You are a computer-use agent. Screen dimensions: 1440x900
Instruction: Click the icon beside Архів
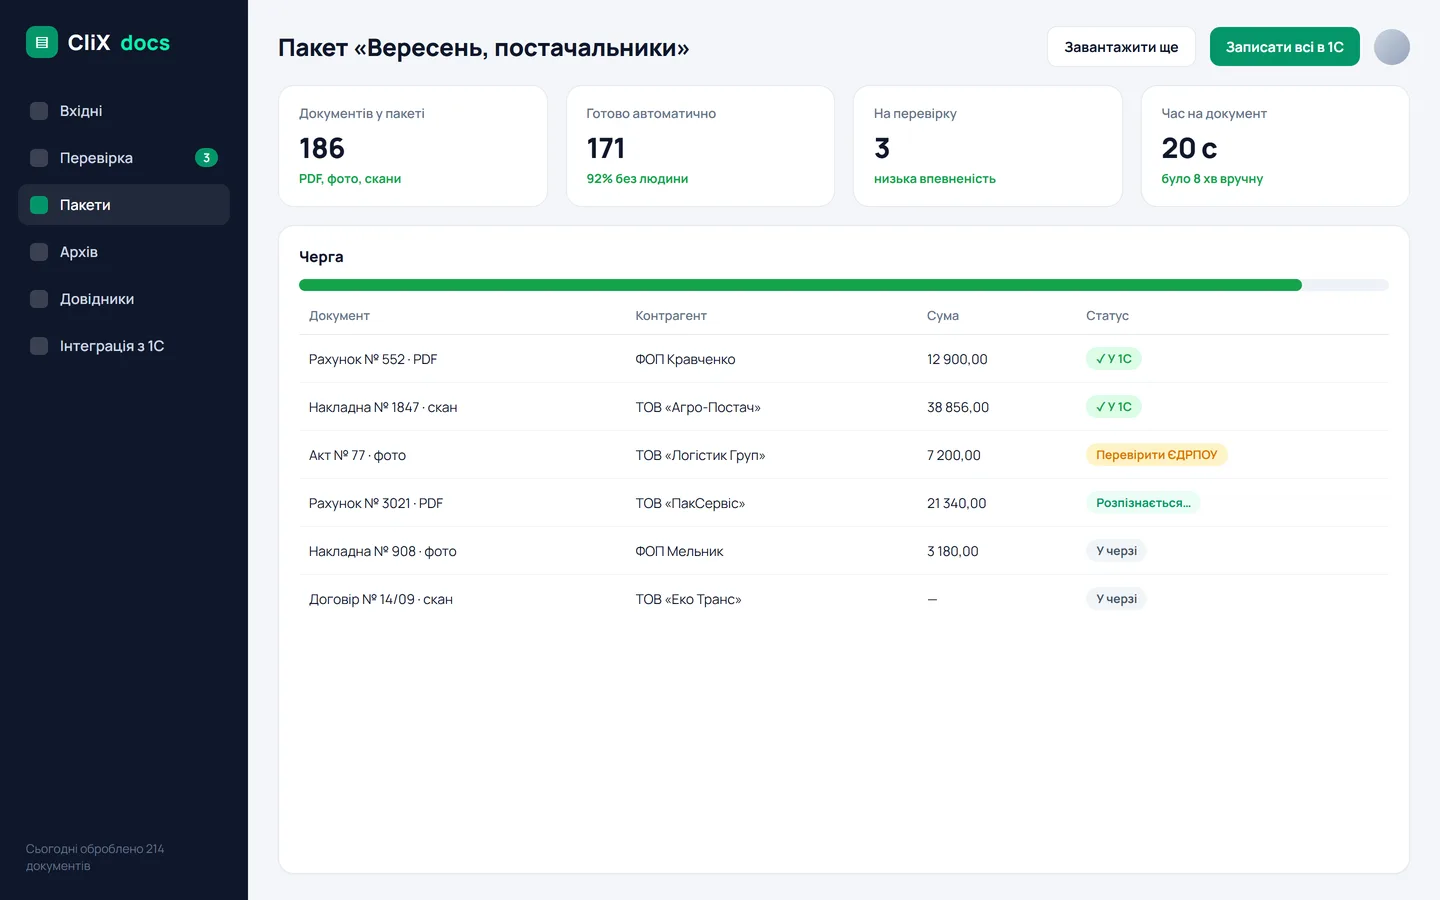tap(39, 252)
